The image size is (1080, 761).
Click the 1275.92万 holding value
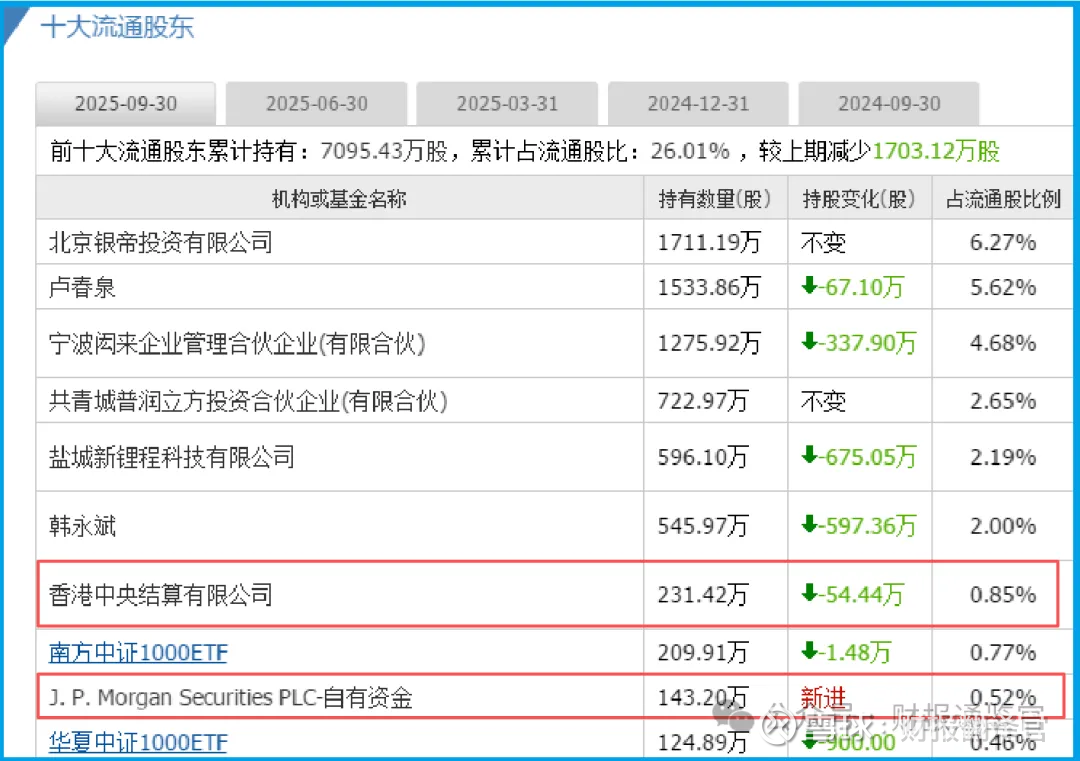point(709,343)
